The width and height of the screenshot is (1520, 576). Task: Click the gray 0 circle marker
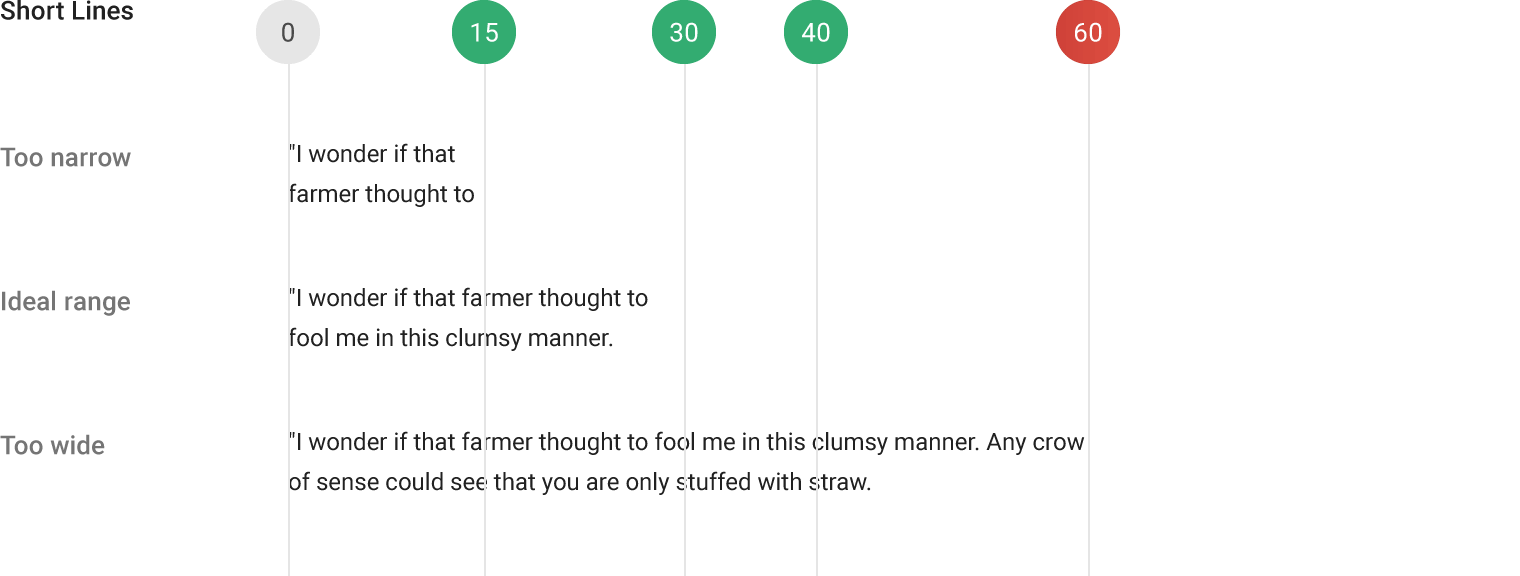click(x=288, y=33)
